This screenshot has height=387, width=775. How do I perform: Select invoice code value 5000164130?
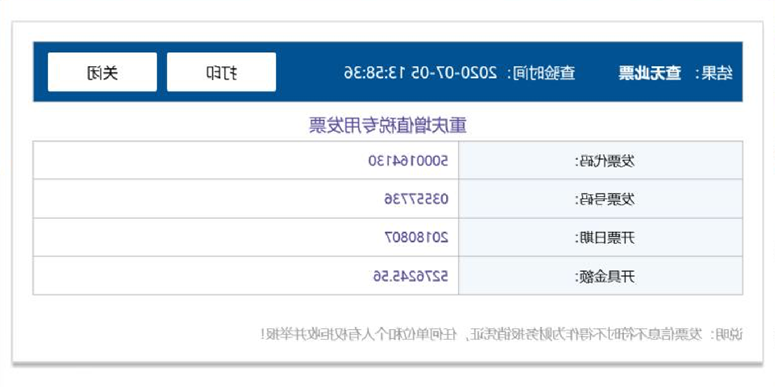(x=409, y=160)
